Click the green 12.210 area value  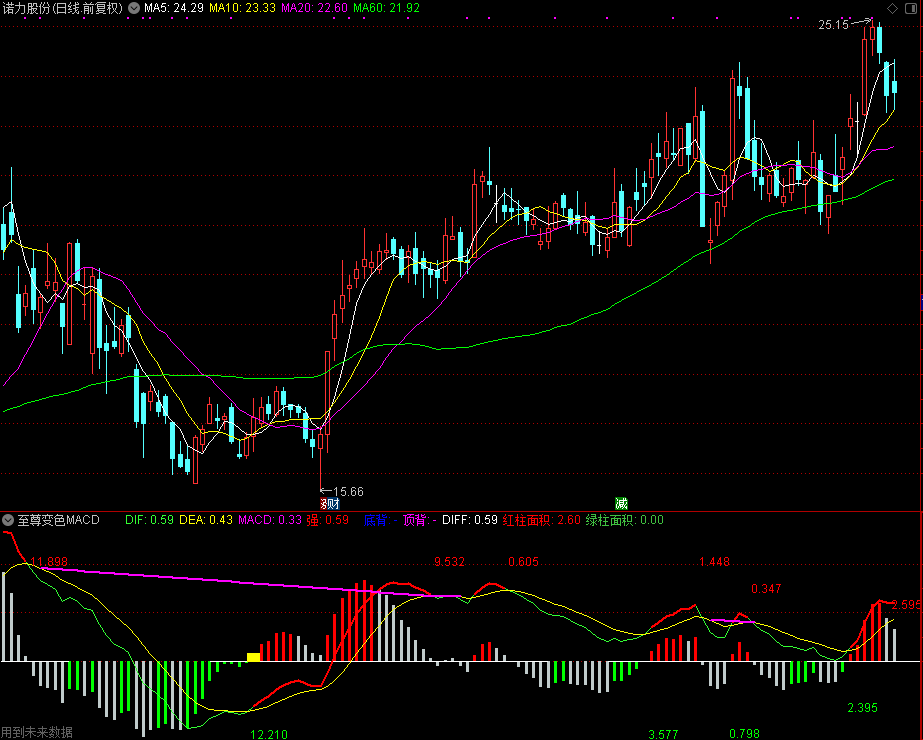click(269, 734)
